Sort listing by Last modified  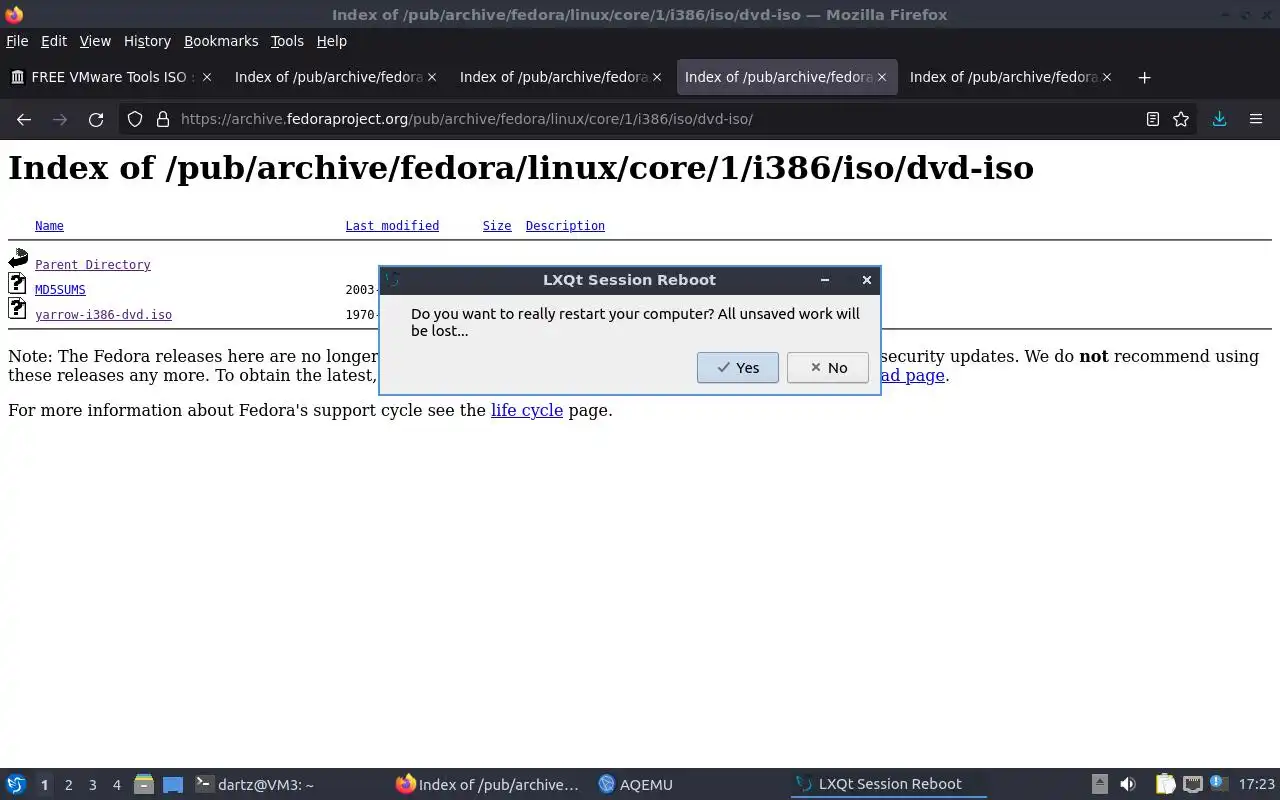[392, 226]
